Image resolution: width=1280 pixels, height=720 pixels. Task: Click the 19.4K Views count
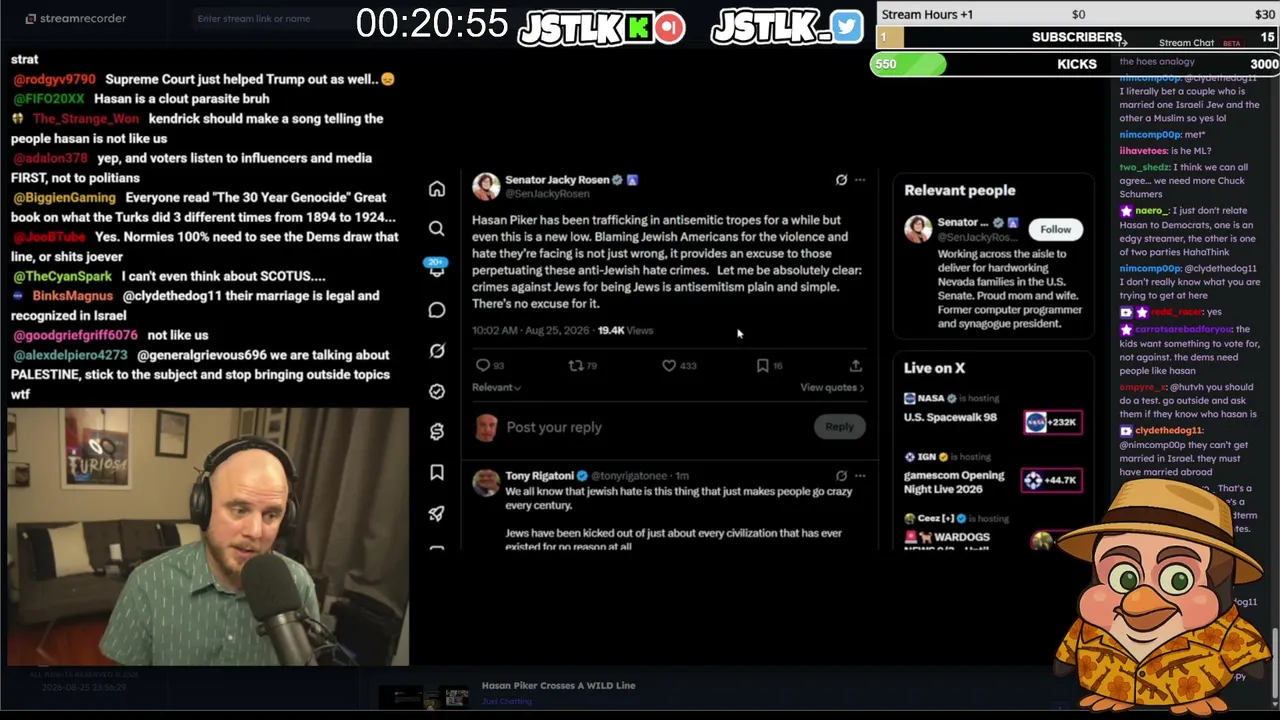(x=625, y=331)
